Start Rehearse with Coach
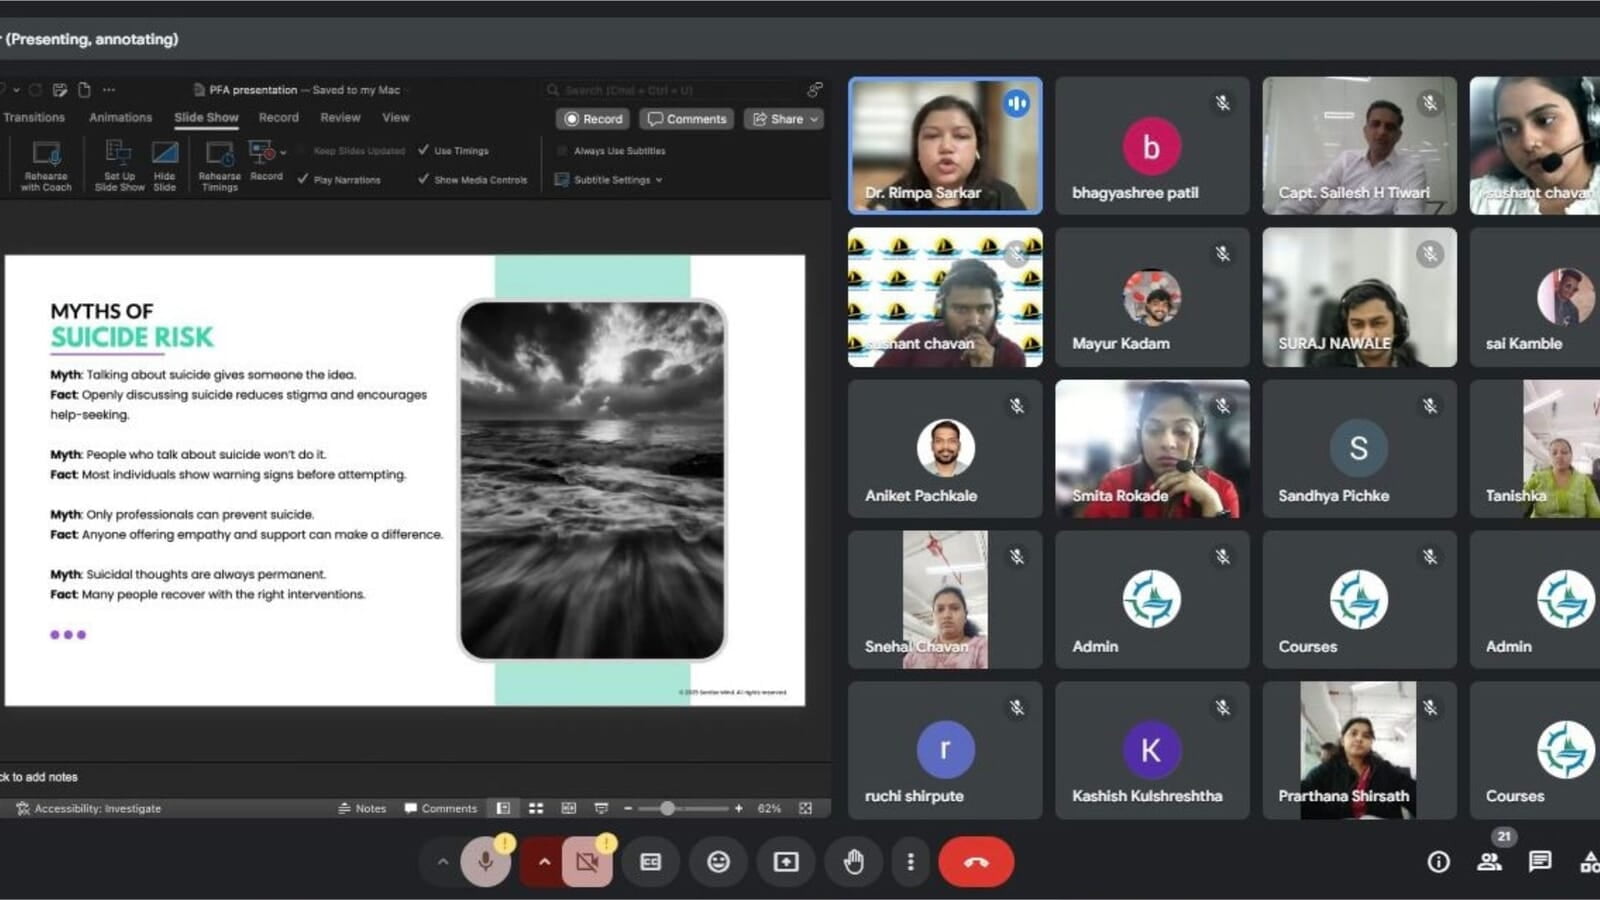Screen dimensions: 1600x900 [x=46, y=165]
